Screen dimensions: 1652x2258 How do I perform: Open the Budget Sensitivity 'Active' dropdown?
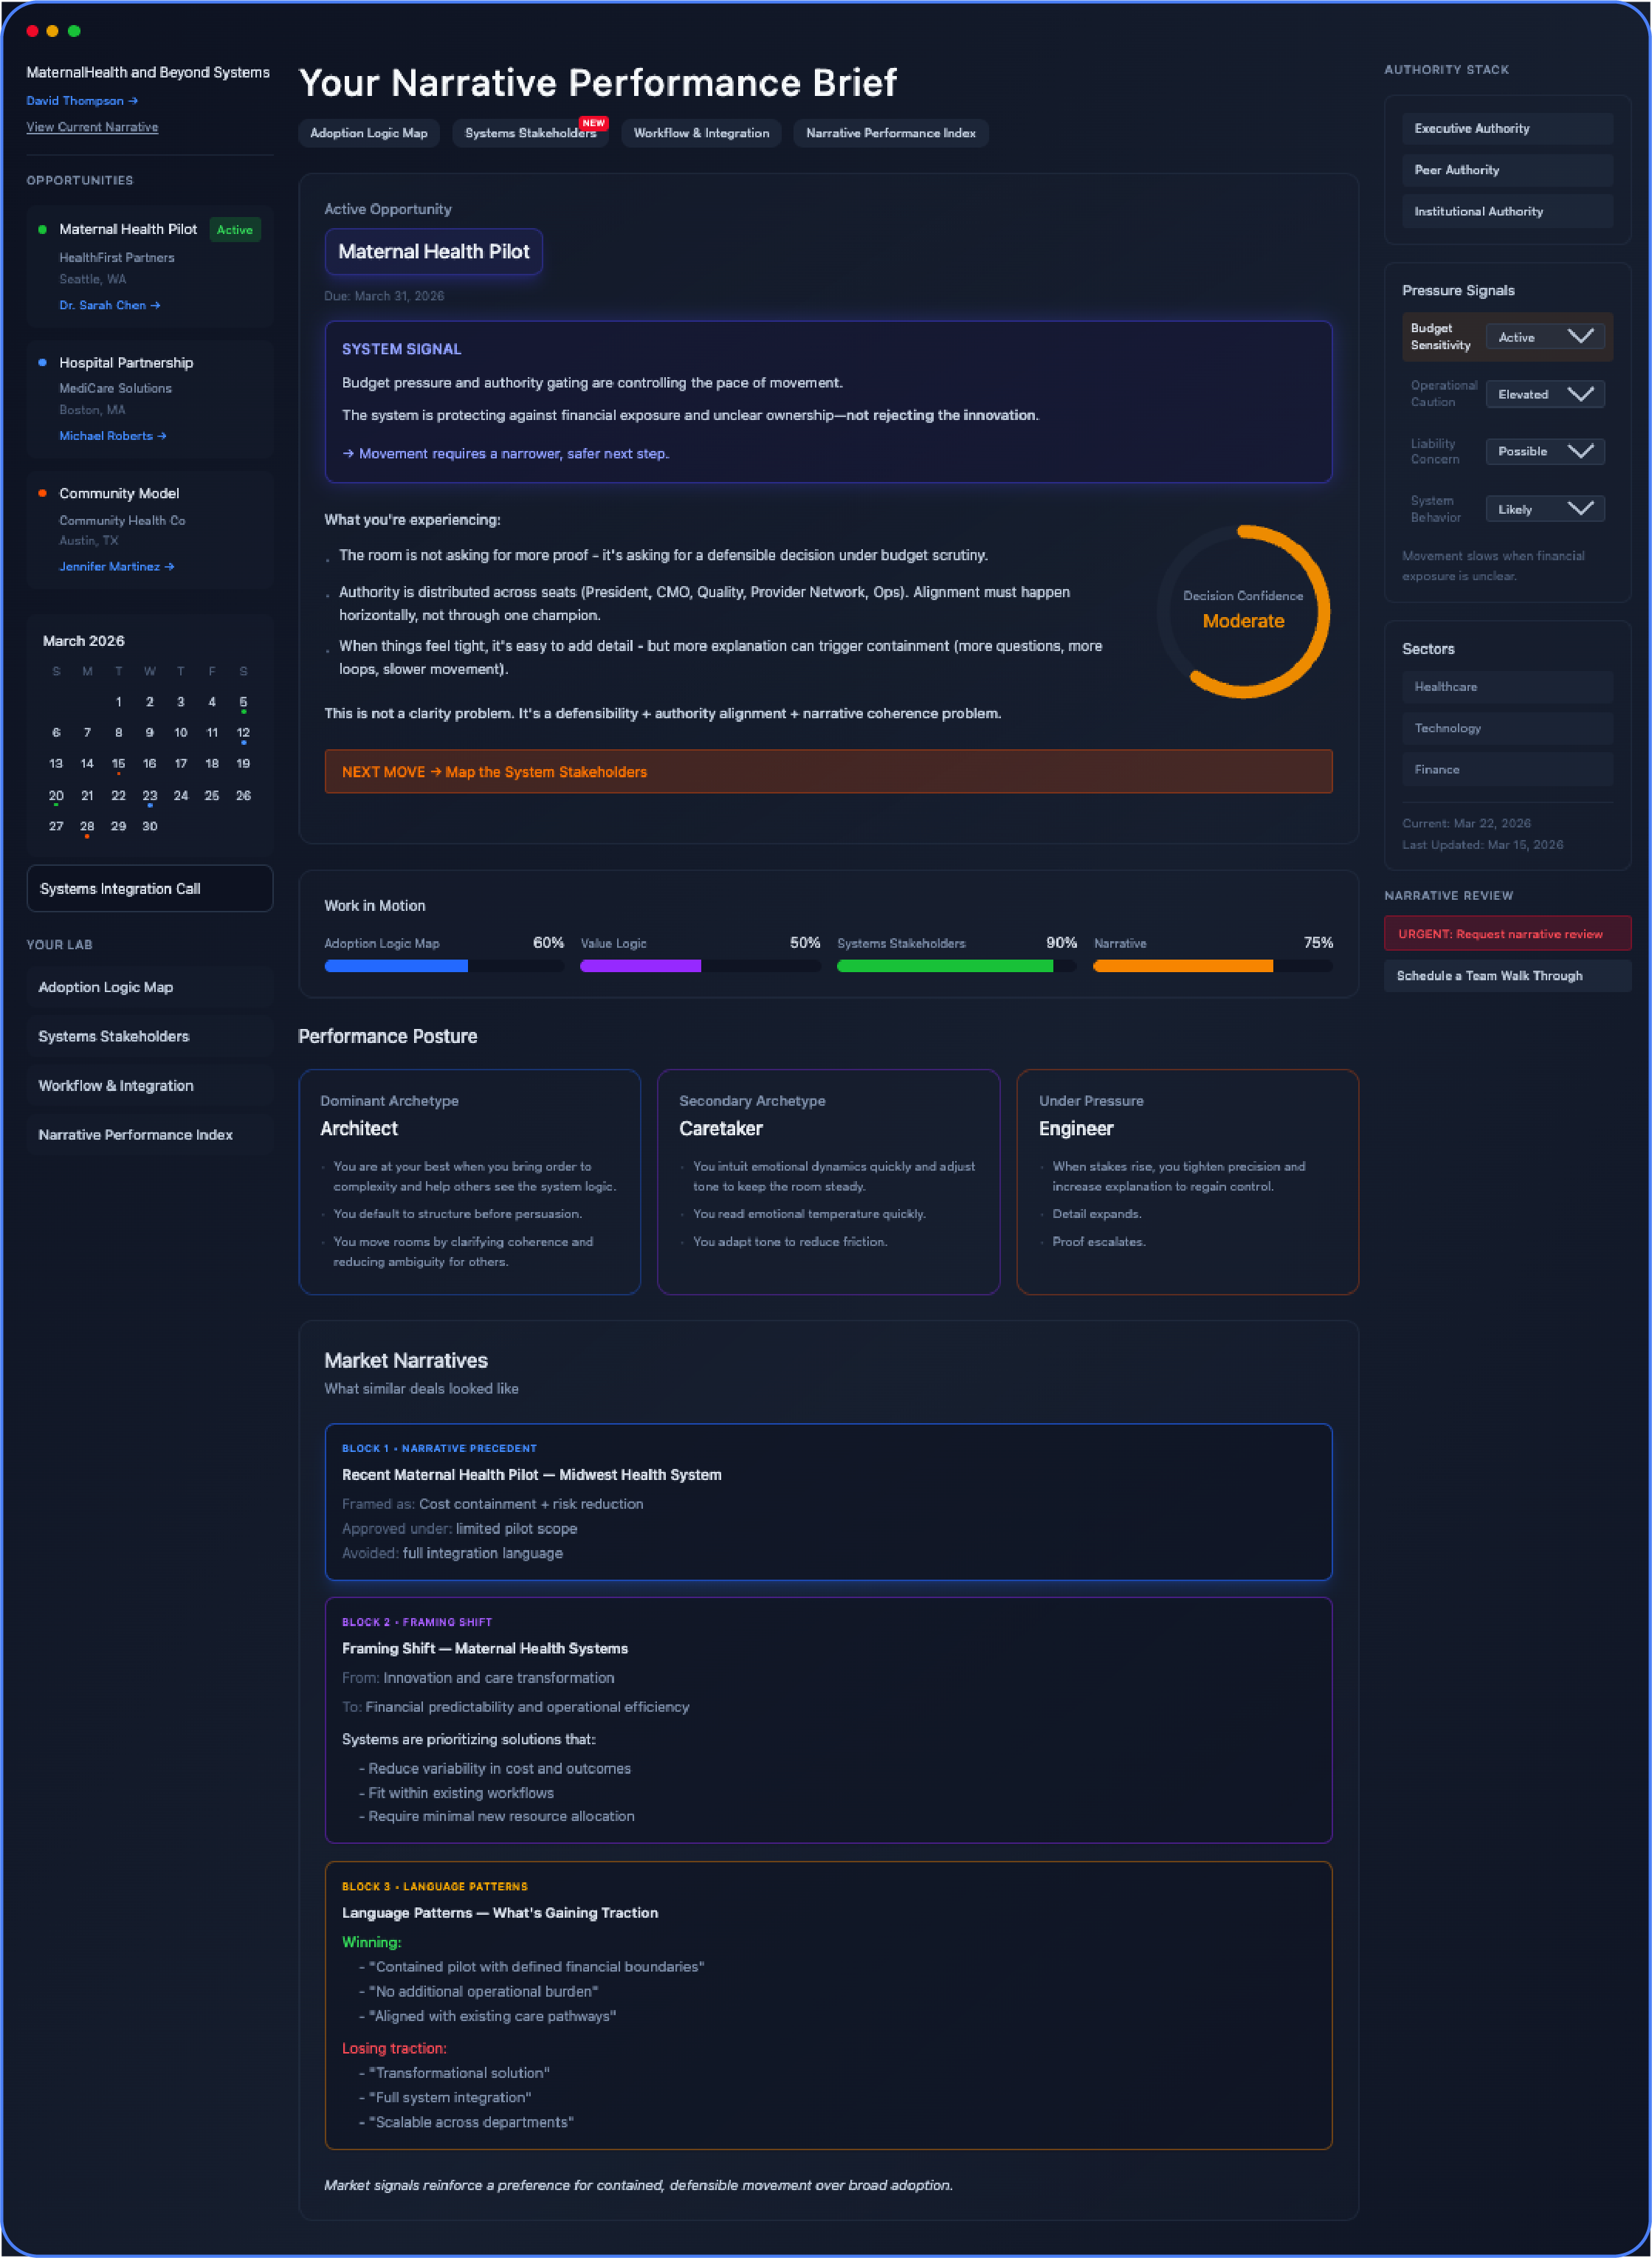point(1545,337)
